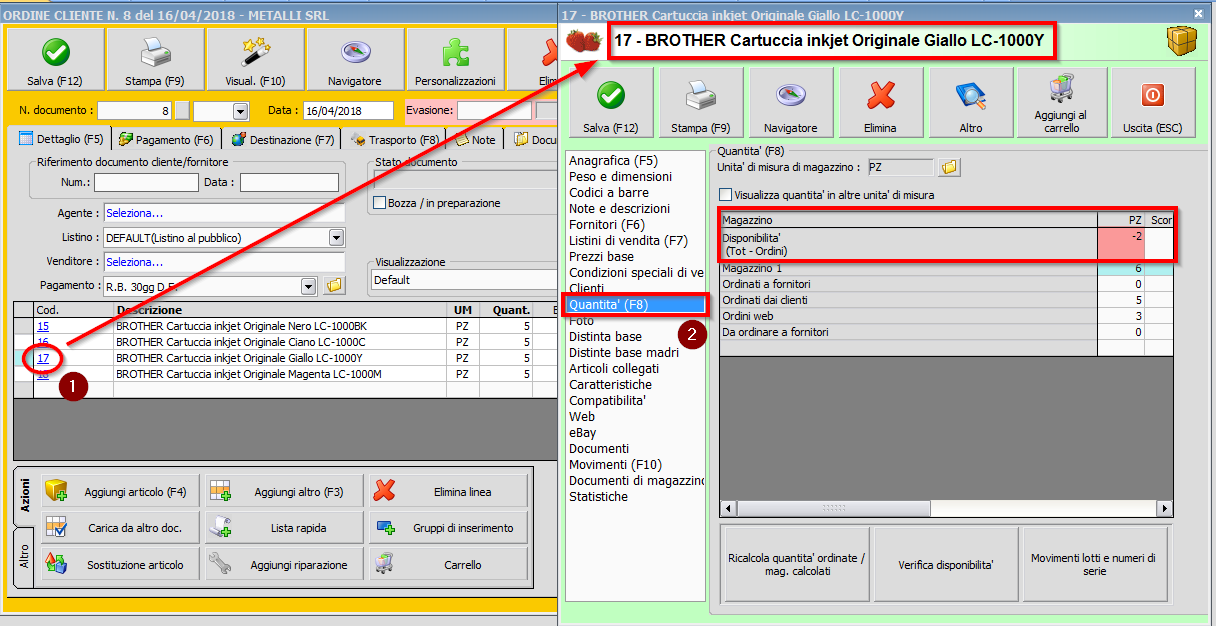This screenshot has height=626, width=1216.
Task: Select the vertical Azioni tab
Action: point(25,496)
